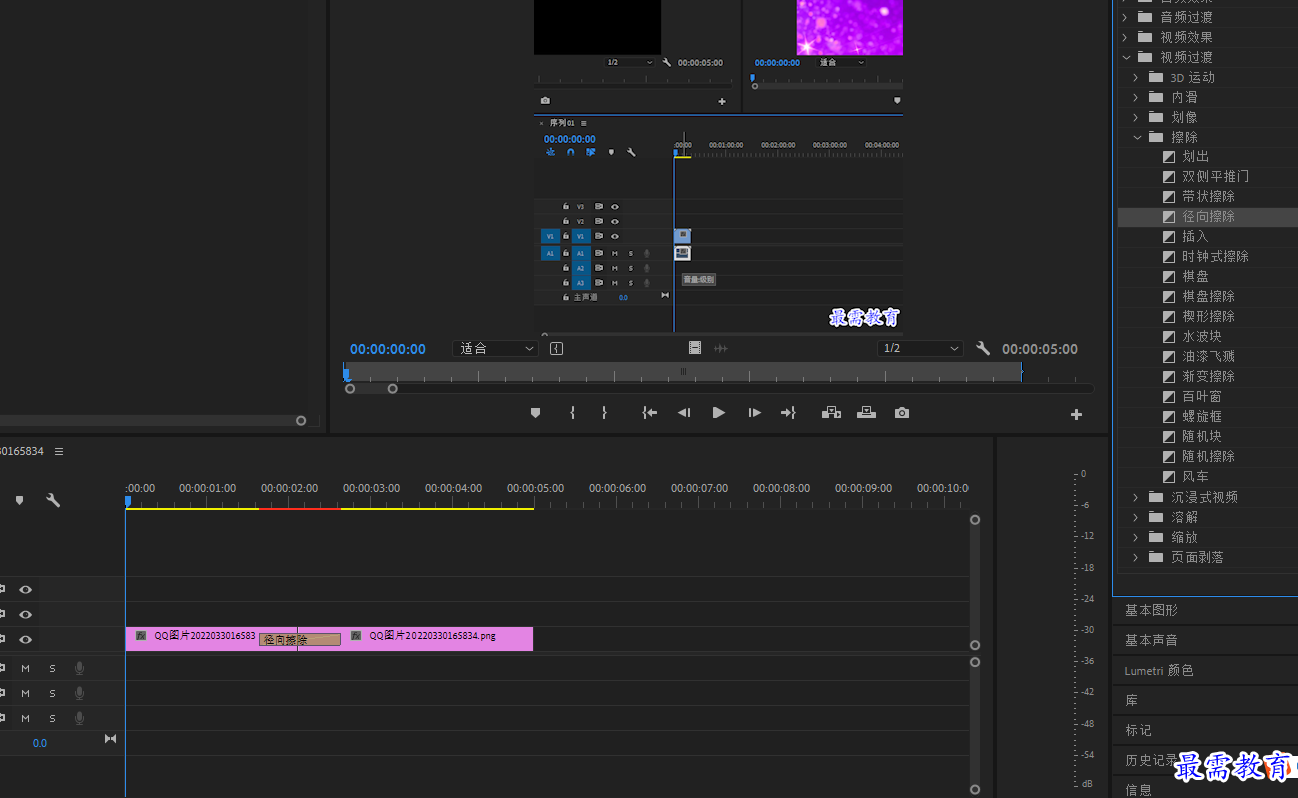The height and width of the screenshot is (798, 1298).
Task: Select the 棋盘擦除 transition
Action: click(1208, 296)
